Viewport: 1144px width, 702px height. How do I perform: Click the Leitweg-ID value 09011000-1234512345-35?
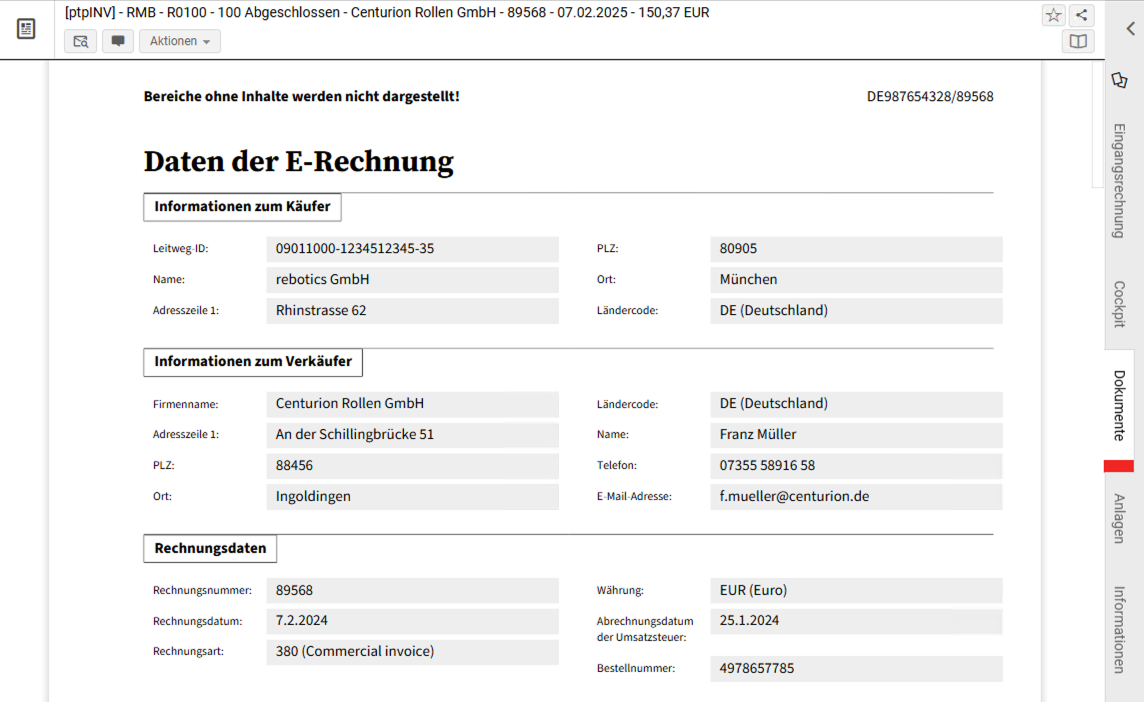coord(412,249)
